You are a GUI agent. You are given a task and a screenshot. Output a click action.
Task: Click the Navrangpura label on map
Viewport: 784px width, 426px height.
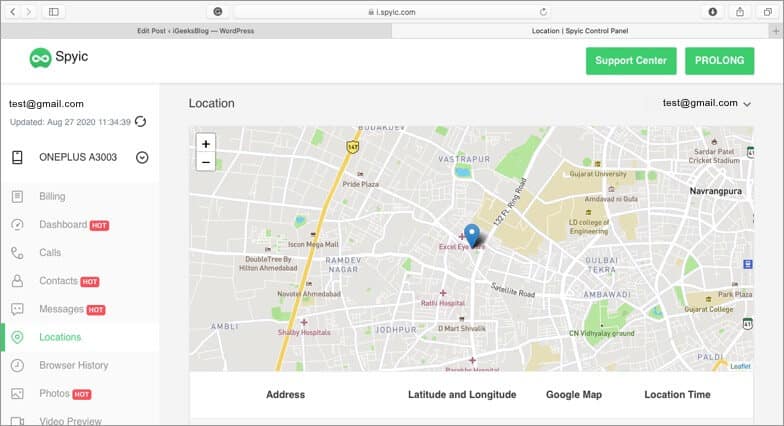[x=716, y=191]
